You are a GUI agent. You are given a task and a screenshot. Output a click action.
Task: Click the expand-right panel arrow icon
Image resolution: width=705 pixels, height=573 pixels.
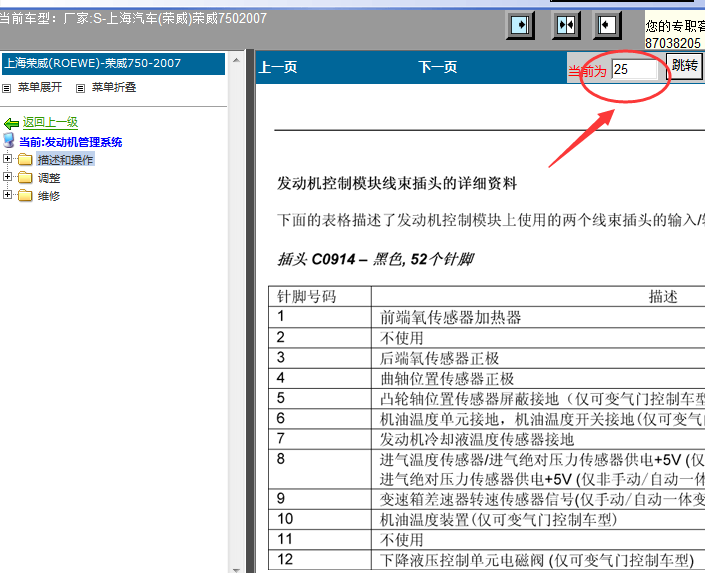pyautogui.click(x=520, y=25)
